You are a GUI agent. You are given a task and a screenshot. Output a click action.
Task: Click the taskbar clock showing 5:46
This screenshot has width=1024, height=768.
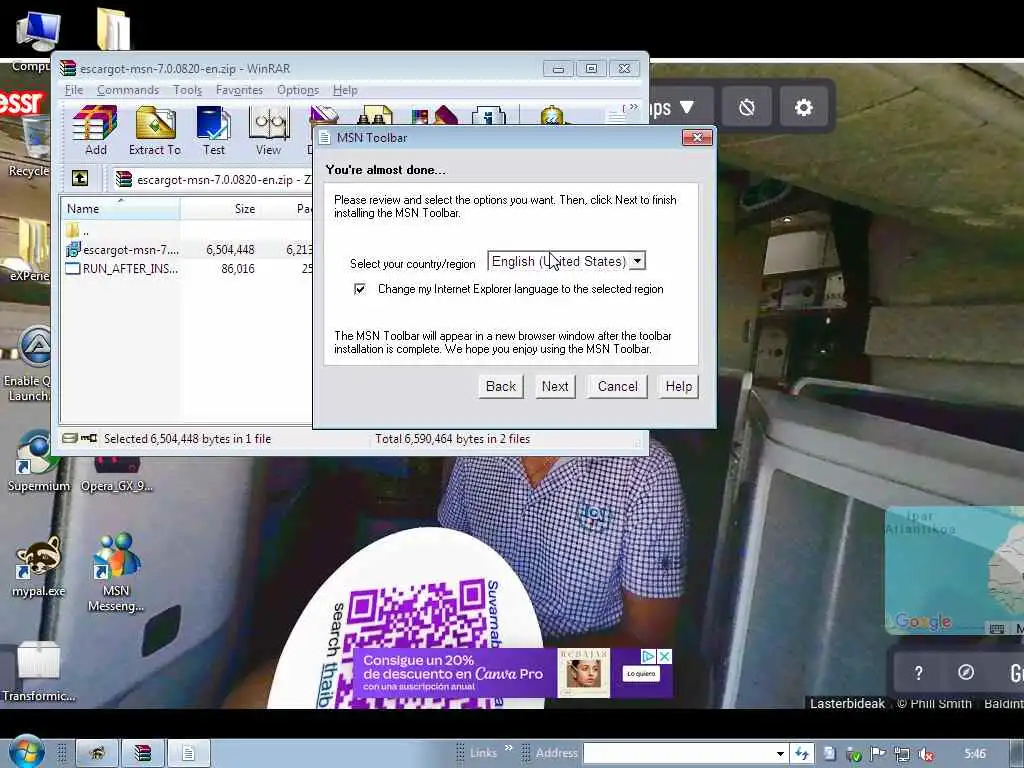coord(975,754)
